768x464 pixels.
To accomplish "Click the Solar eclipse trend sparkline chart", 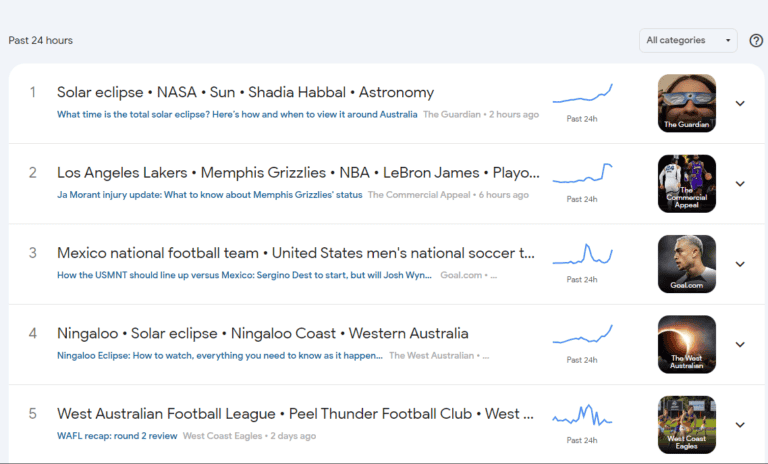I will coord(582,94).
